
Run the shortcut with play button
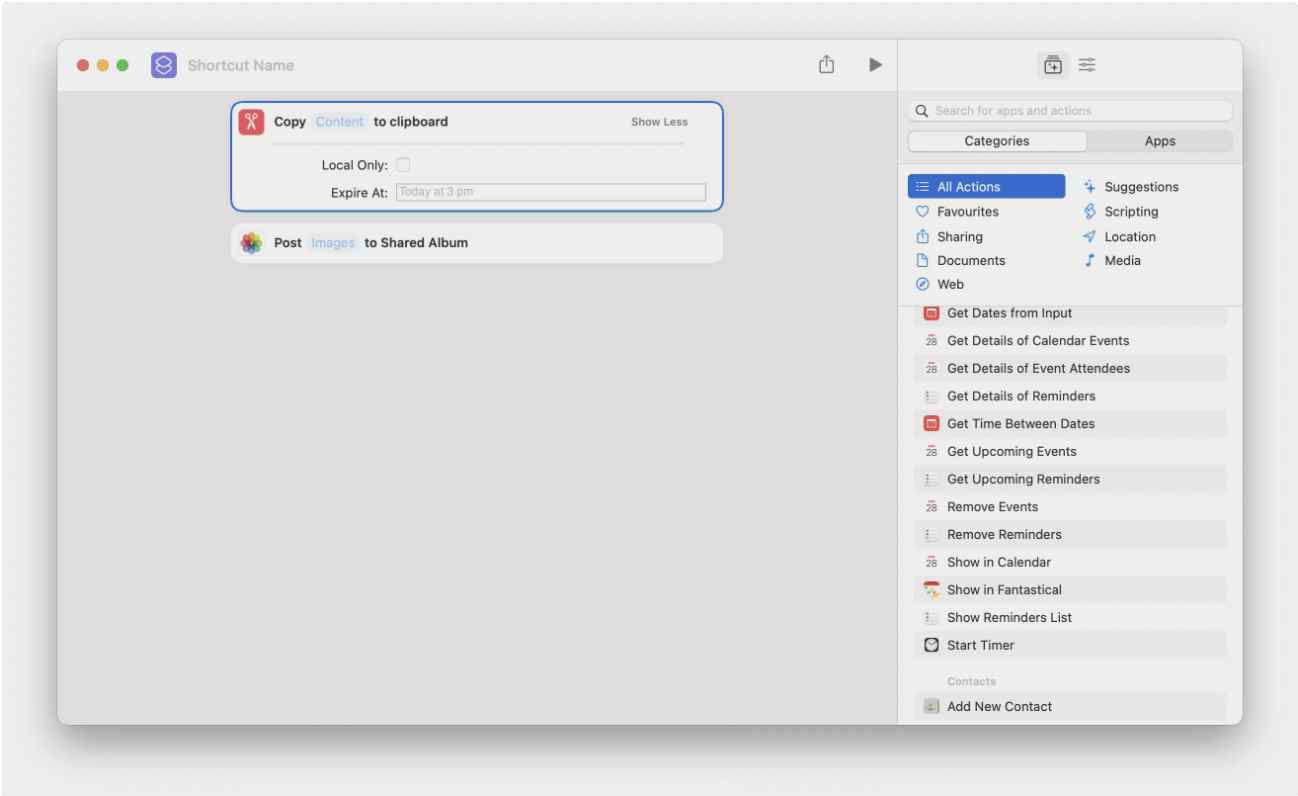tap(875, 64)
